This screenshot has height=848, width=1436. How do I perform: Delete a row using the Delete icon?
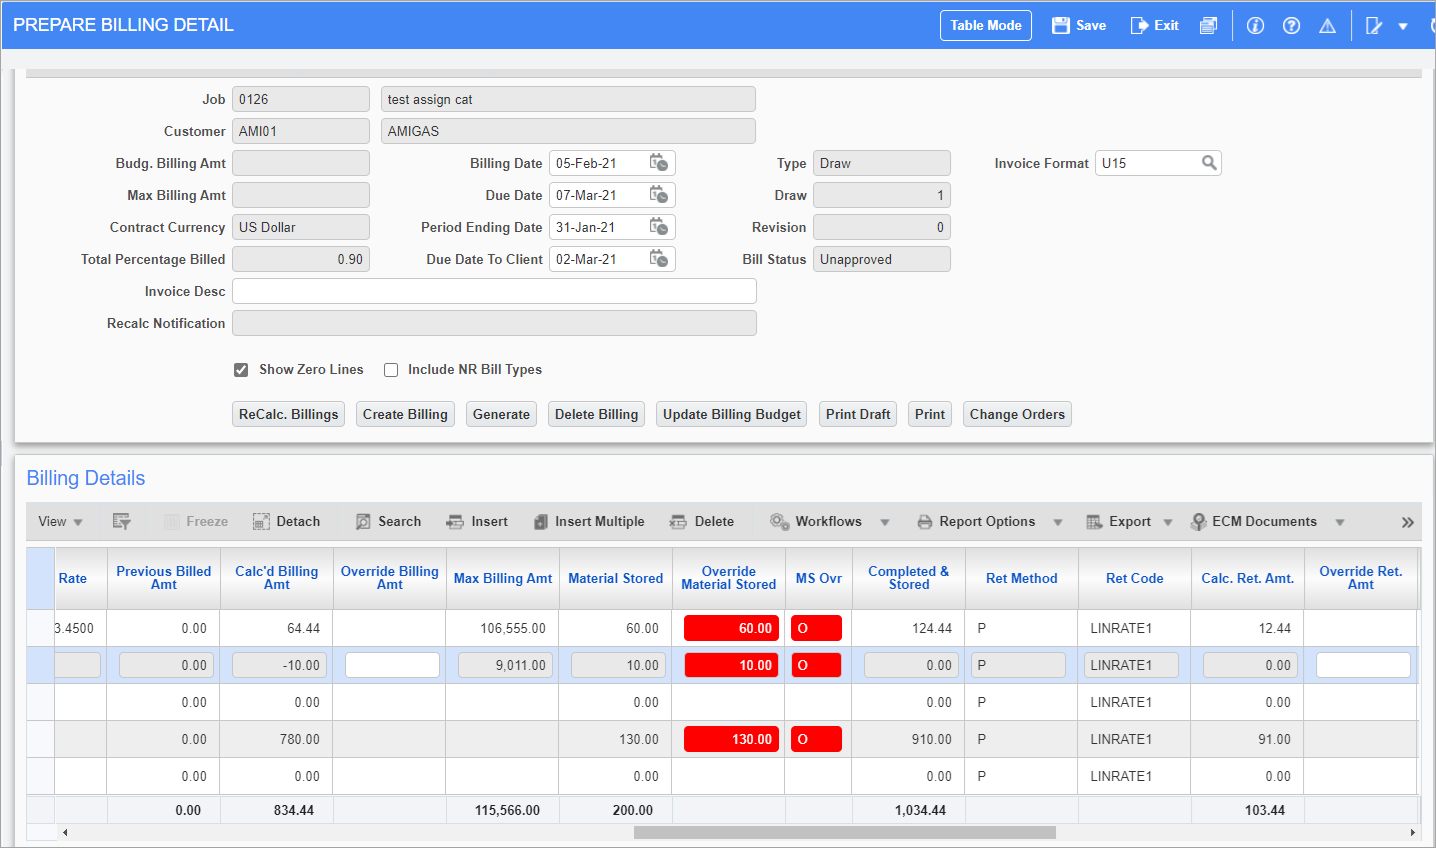click(x=702, y=521)
